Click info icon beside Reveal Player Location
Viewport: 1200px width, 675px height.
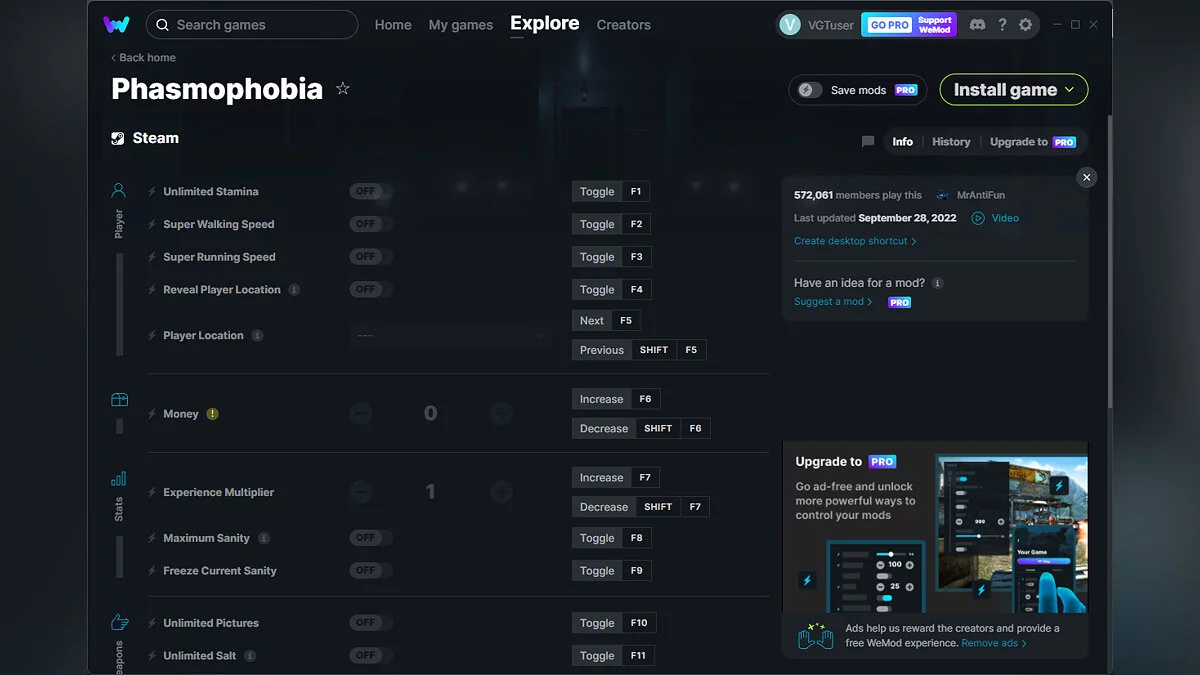[x=294, y=290]
